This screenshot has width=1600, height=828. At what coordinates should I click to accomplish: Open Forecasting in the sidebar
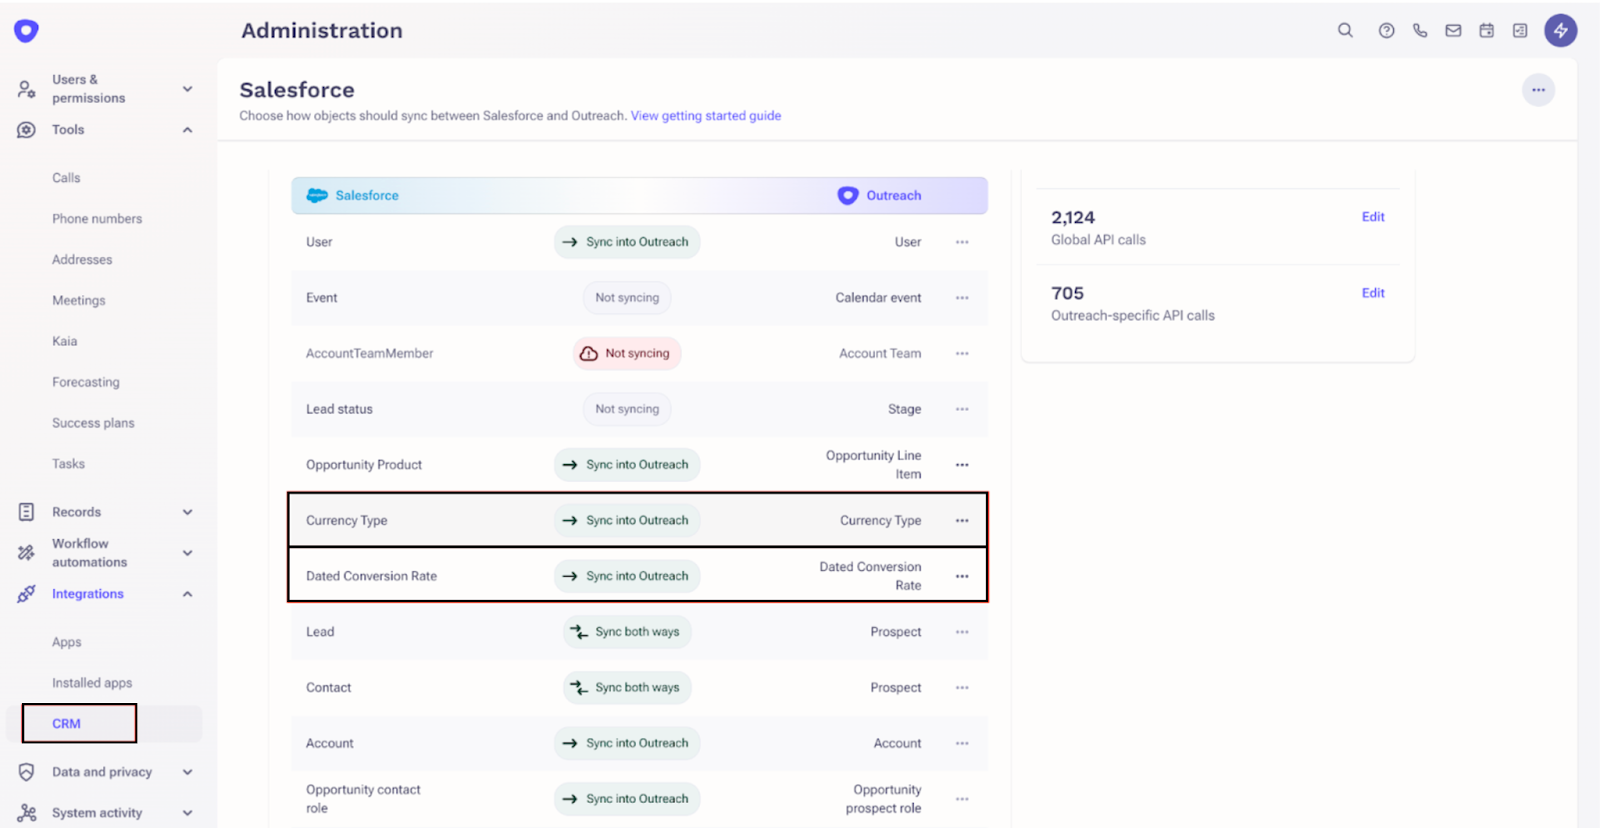tap(85, 382)
